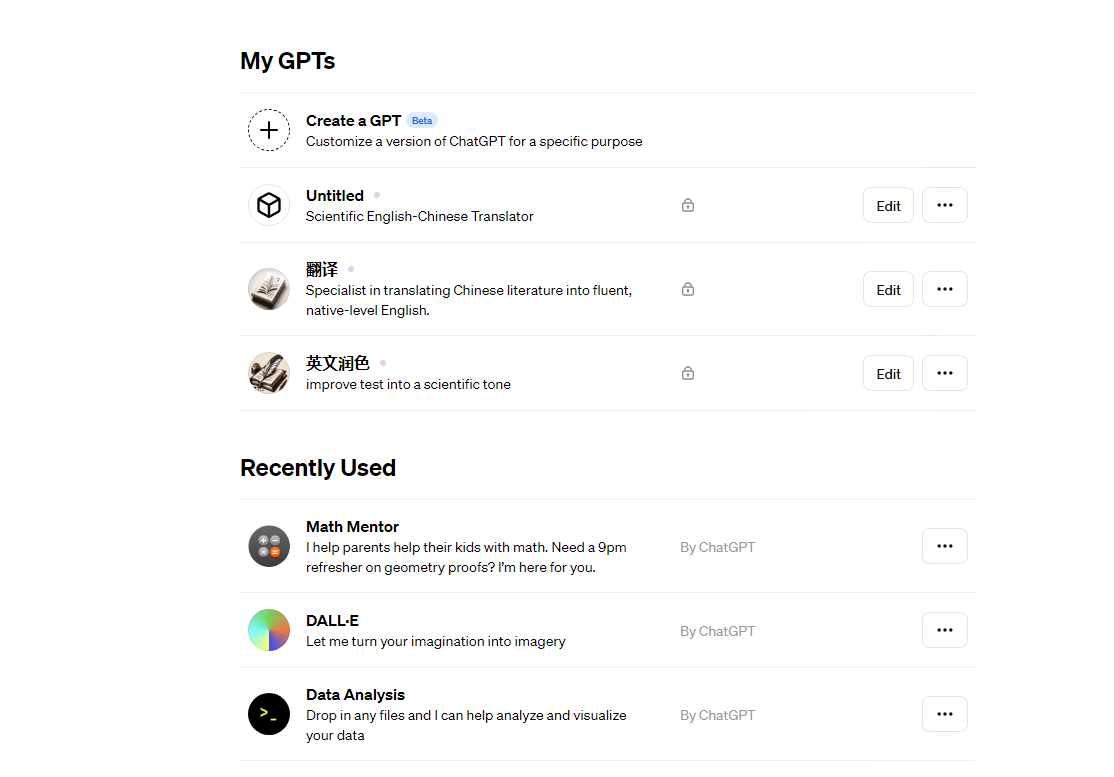The height and width of the screenshot is (777, 1114).
Task: Open the 翻译 GPT book avatar
Action: click(269, 289)
